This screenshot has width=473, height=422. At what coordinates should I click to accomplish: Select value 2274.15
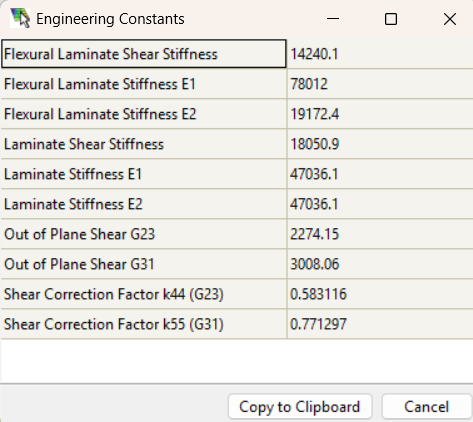pos(315,234)
